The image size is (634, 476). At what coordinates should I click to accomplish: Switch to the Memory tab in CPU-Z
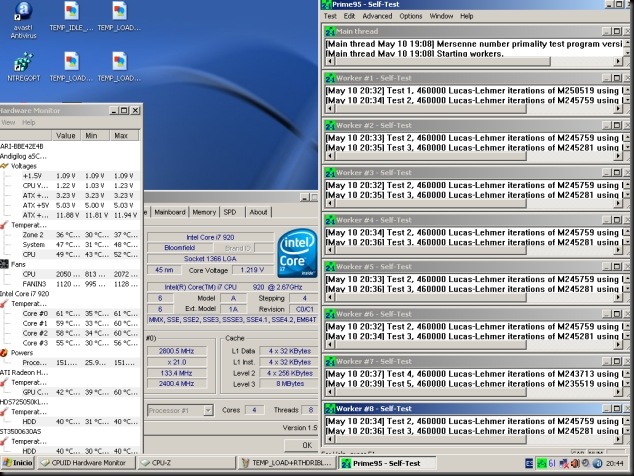[204, 212]
